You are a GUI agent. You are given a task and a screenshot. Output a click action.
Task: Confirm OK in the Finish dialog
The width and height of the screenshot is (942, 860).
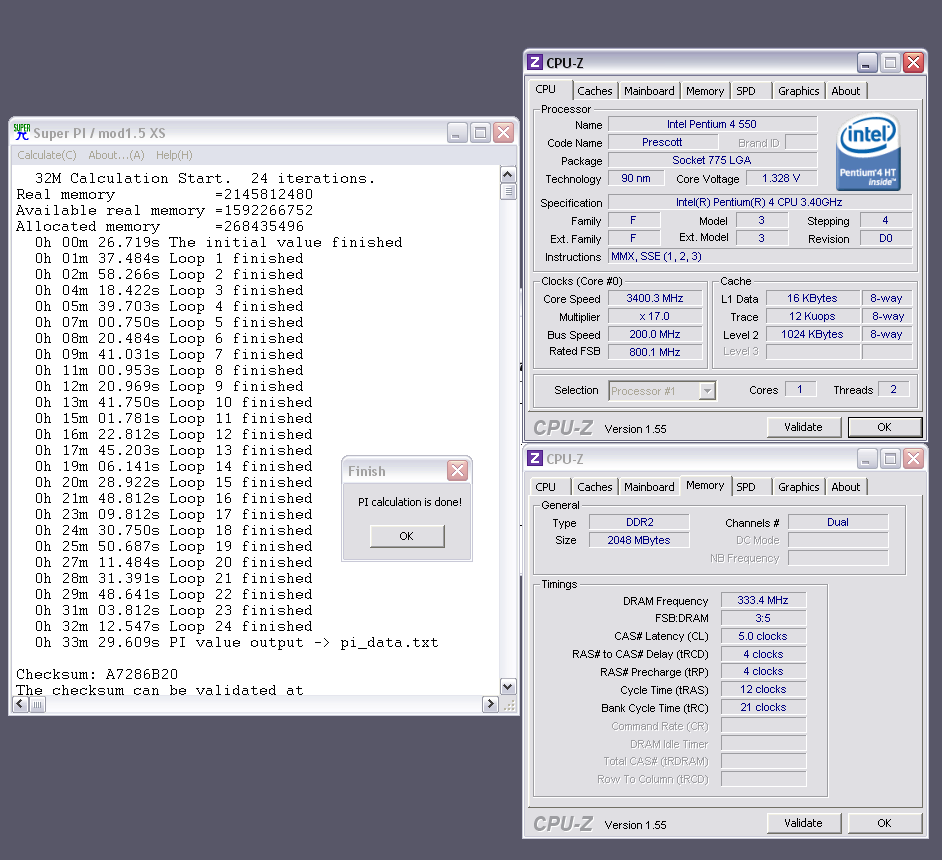407,536
